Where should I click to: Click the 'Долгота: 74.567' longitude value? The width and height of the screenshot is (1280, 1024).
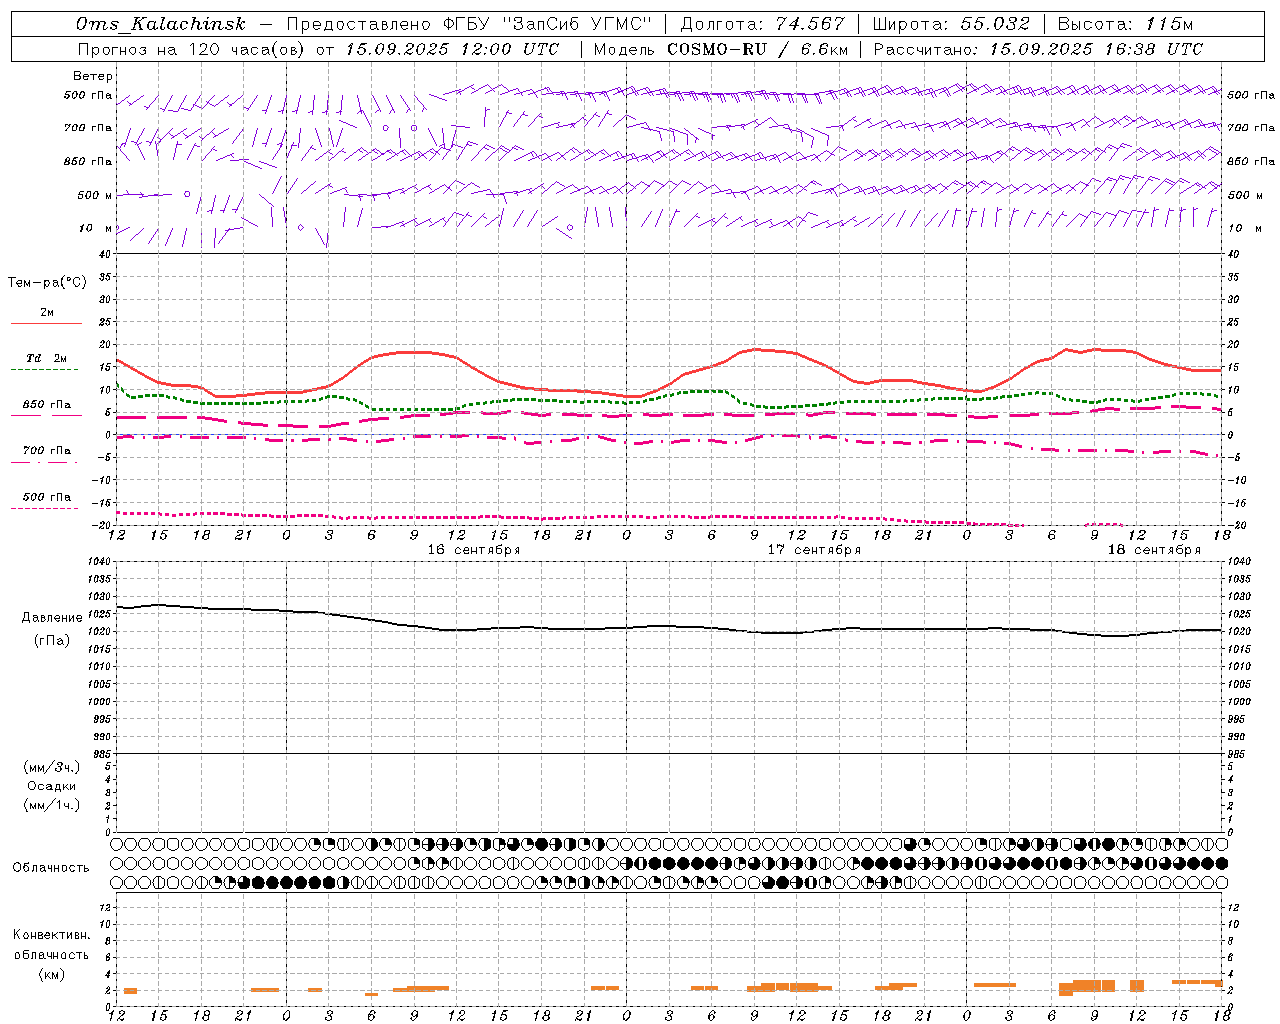pyautogui.click(x=763, y=24)
